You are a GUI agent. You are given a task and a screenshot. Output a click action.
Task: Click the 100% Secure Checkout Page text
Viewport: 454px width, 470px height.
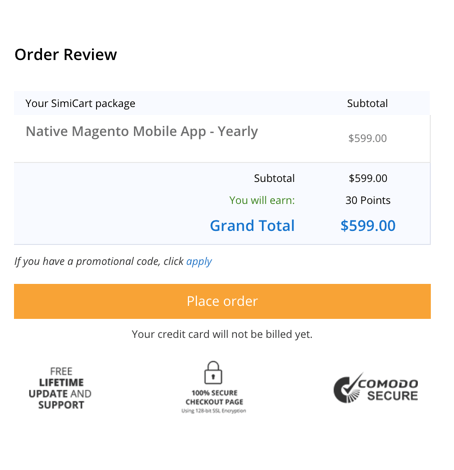point(214,397)
